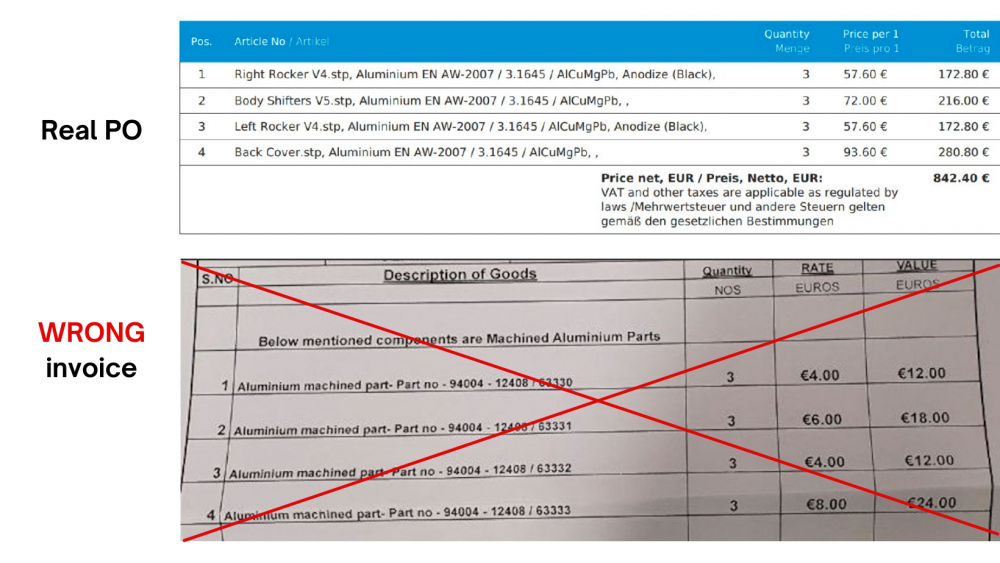Click the VAT and other taxes note
Image resolution: width=1000 pixels, height=563 pixels.
(x=749, y=207)
